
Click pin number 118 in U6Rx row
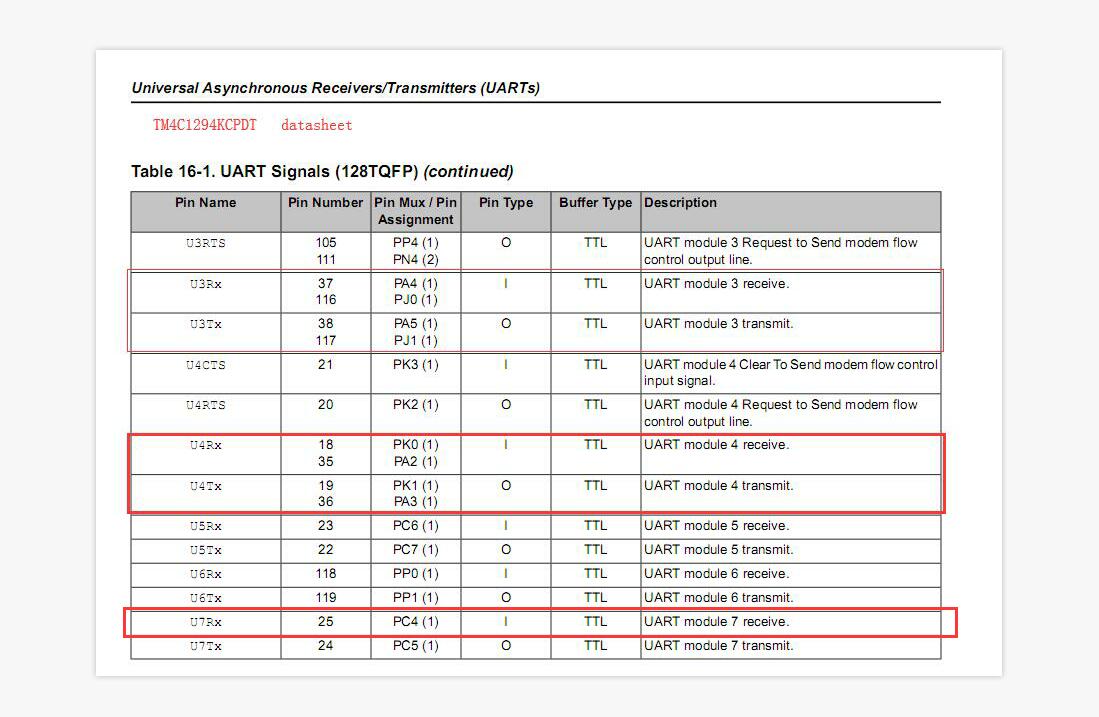click(326, 573)
